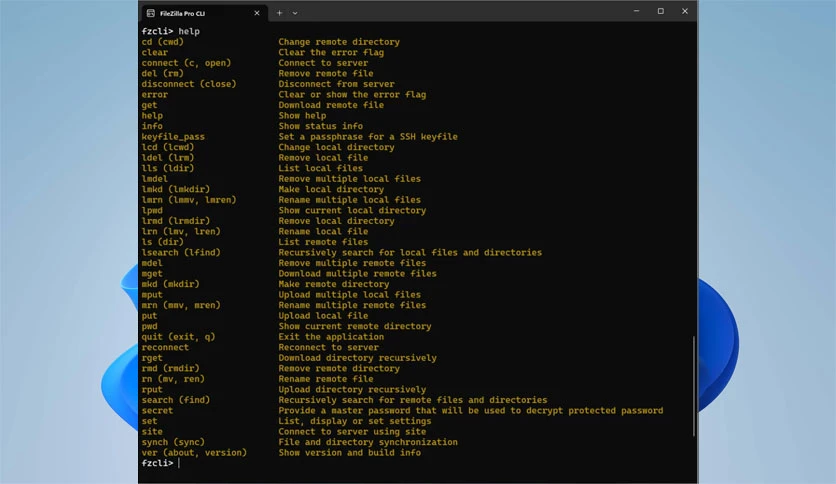The width and height of the screenshot is (836, 484).
Task: Click the 'reconnect' command text
Action: click(x=165, y=348)
